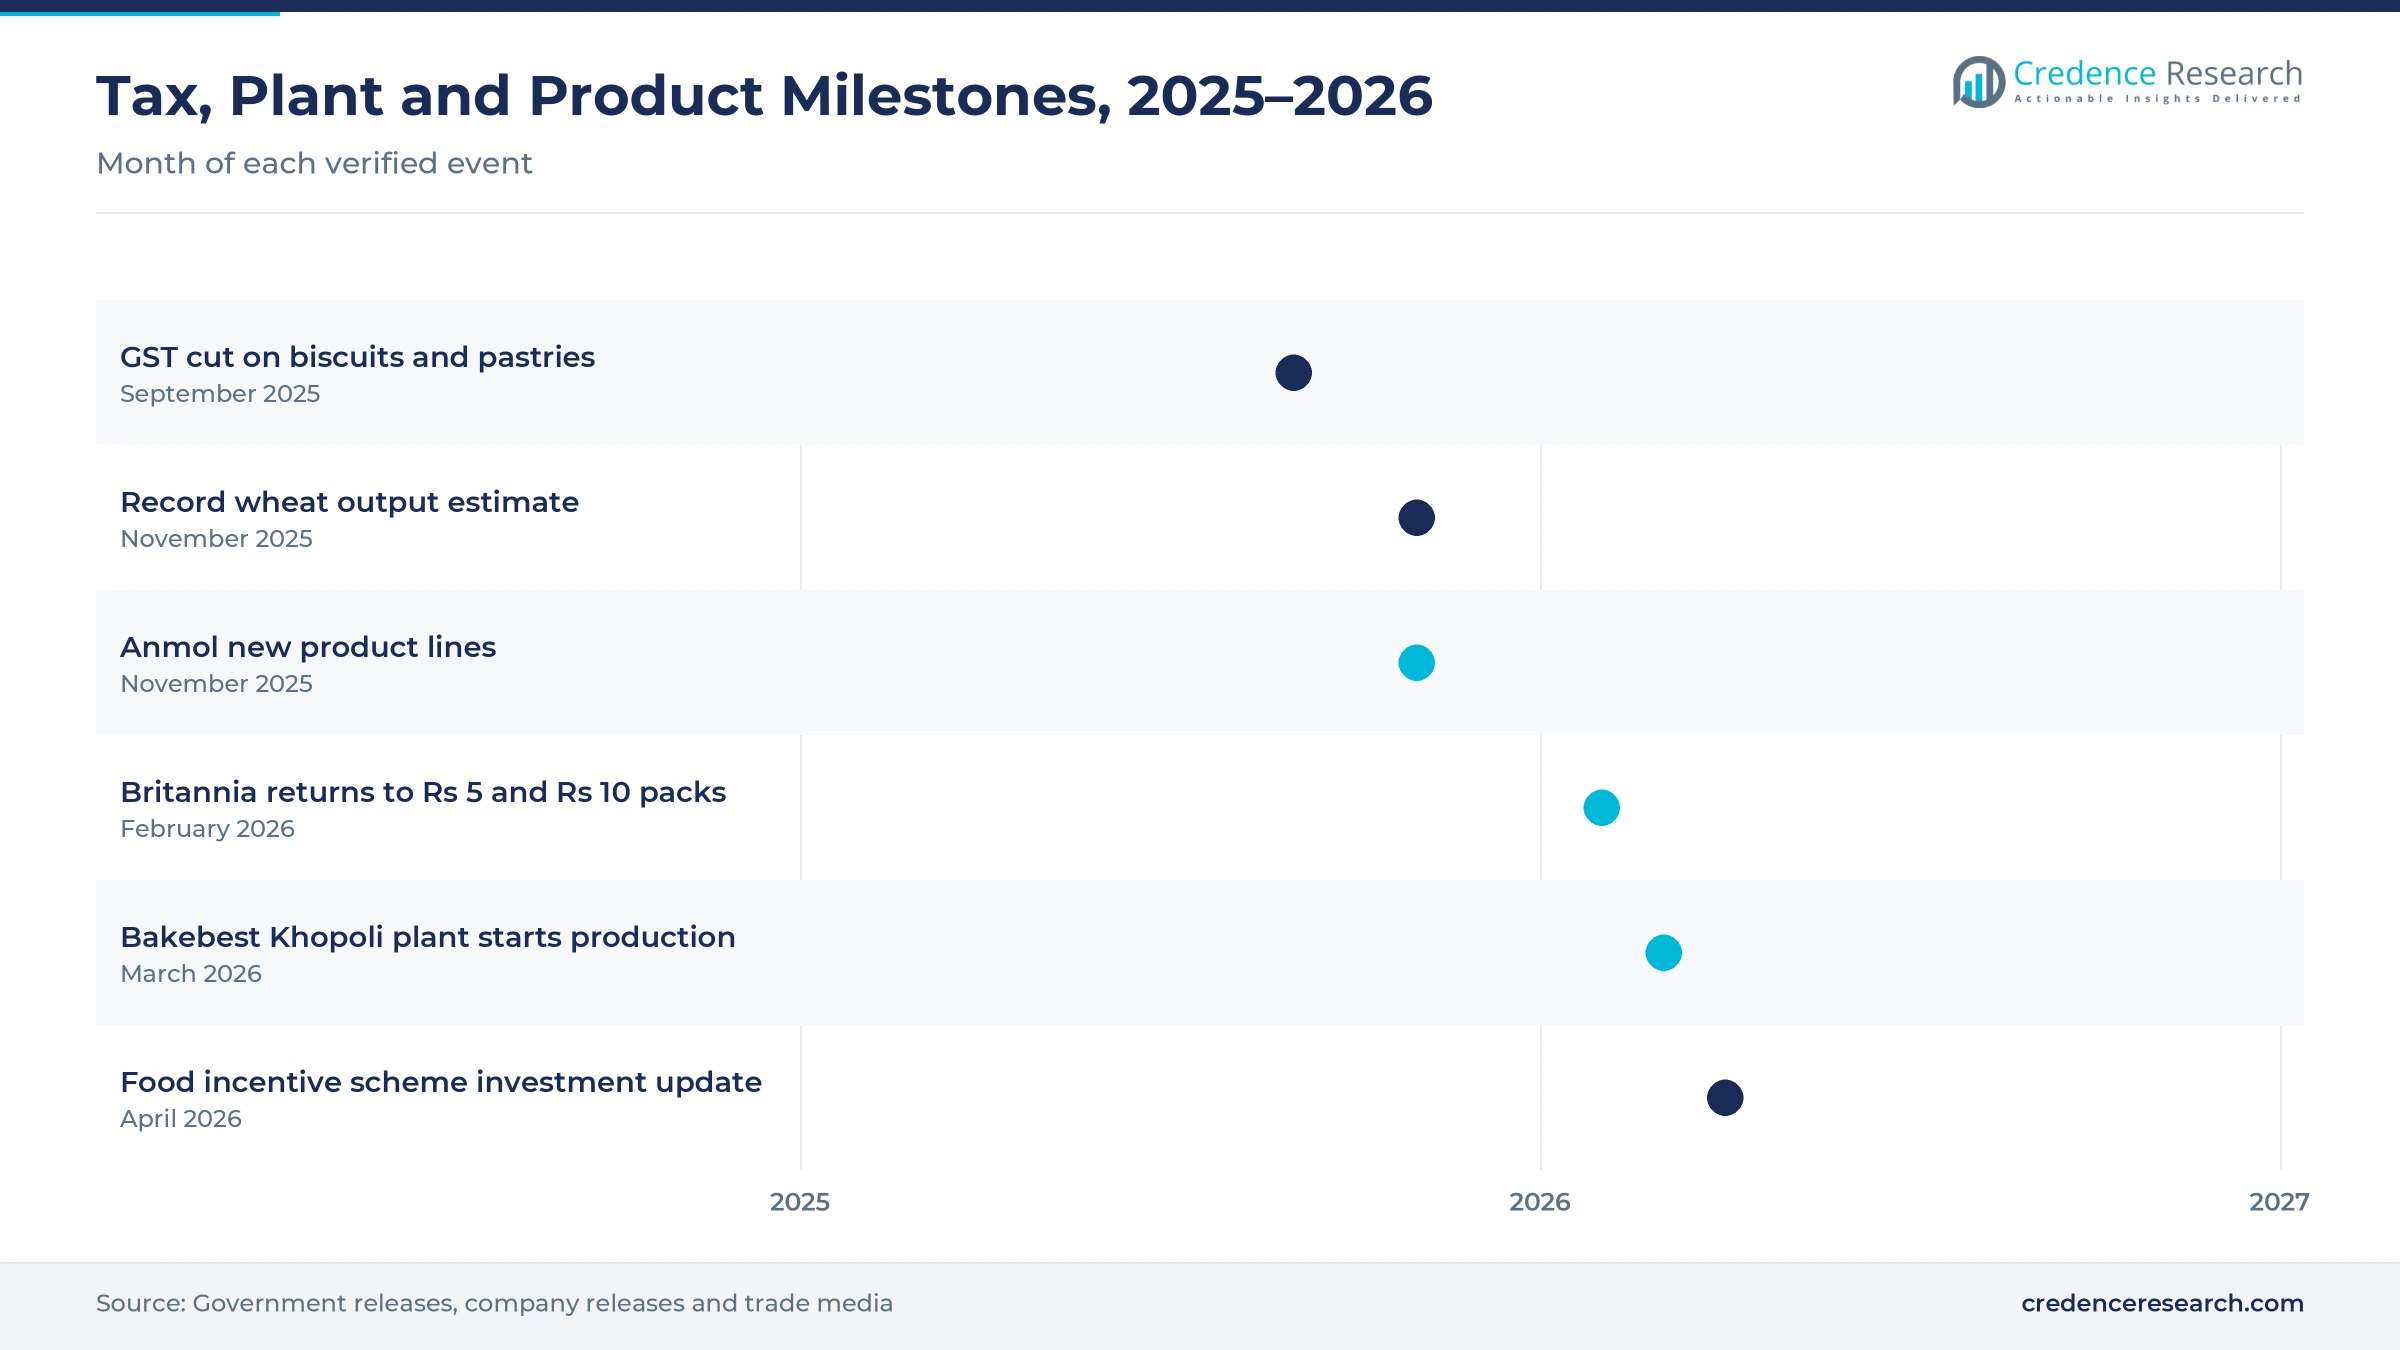The width and height of the screenshot is (2400, 1350).
Task: Select the Anmol new product lines marker
Action: click(x=1416, y=663)
